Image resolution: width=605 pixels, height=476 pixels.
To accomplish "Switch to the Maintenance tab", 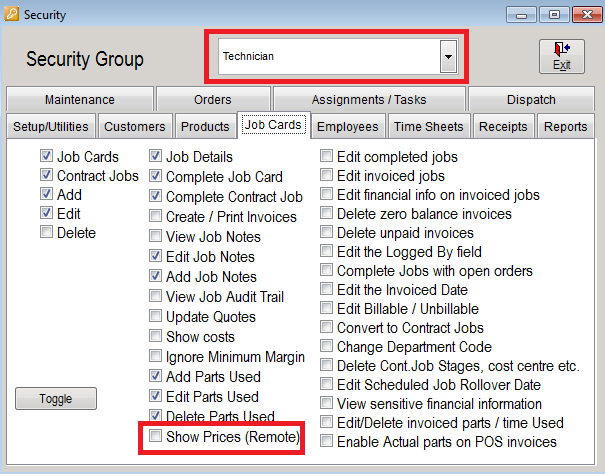I will (x=80, y=99).
